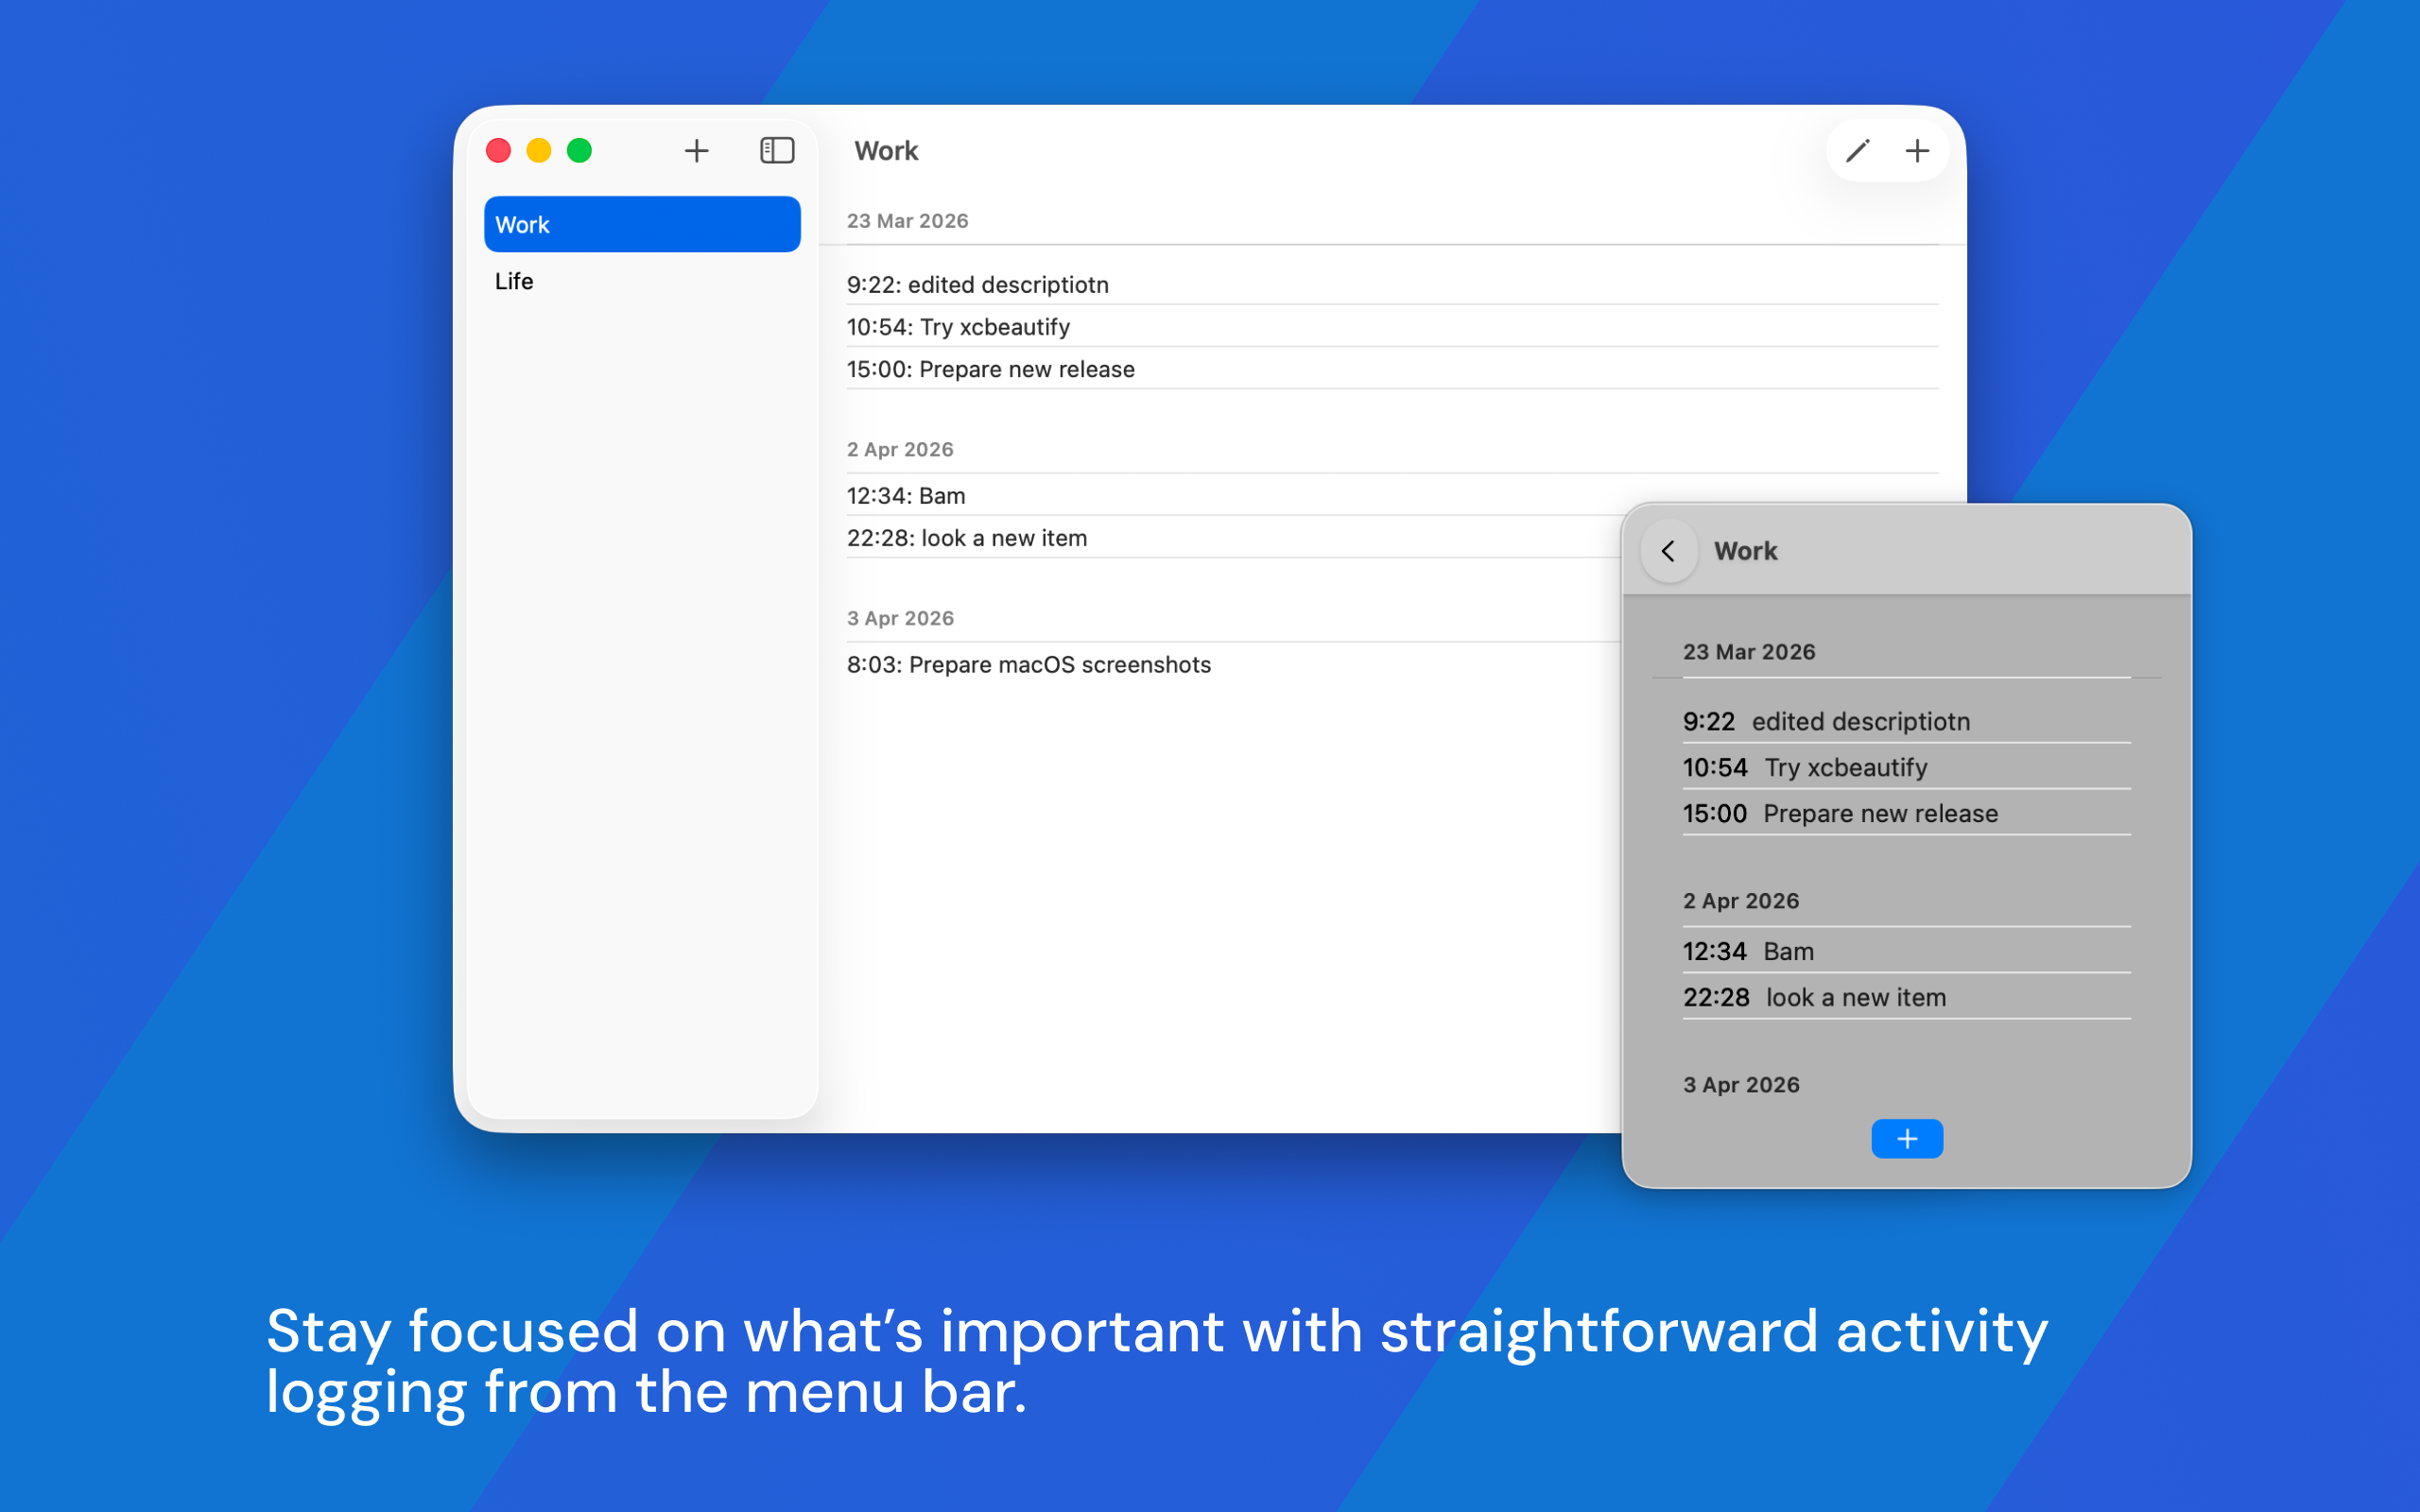Go back with the popup chevron button

point(1669,551)
